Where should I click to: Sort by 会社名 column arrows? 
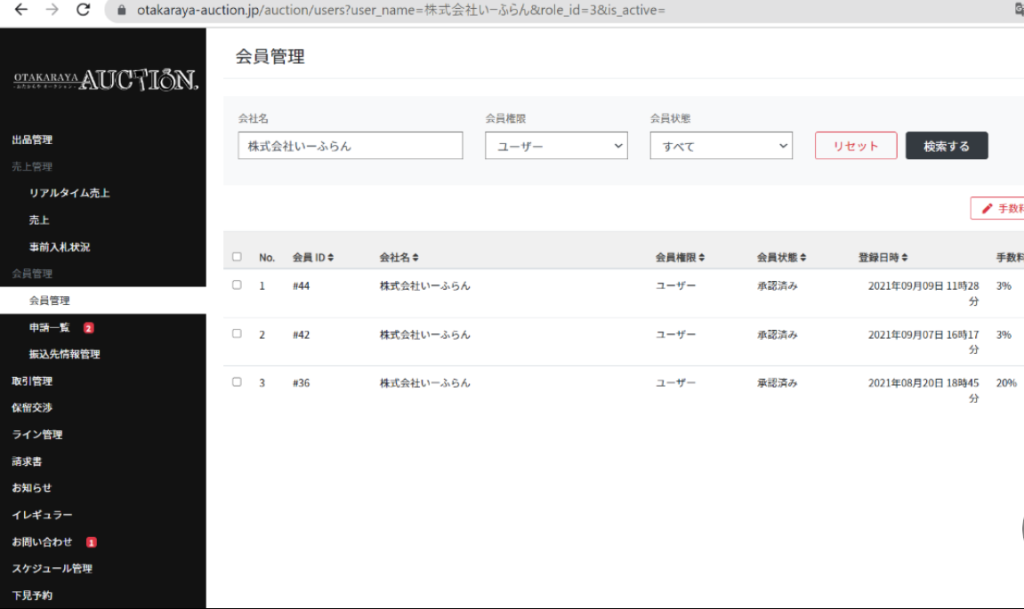click(415, 258)
